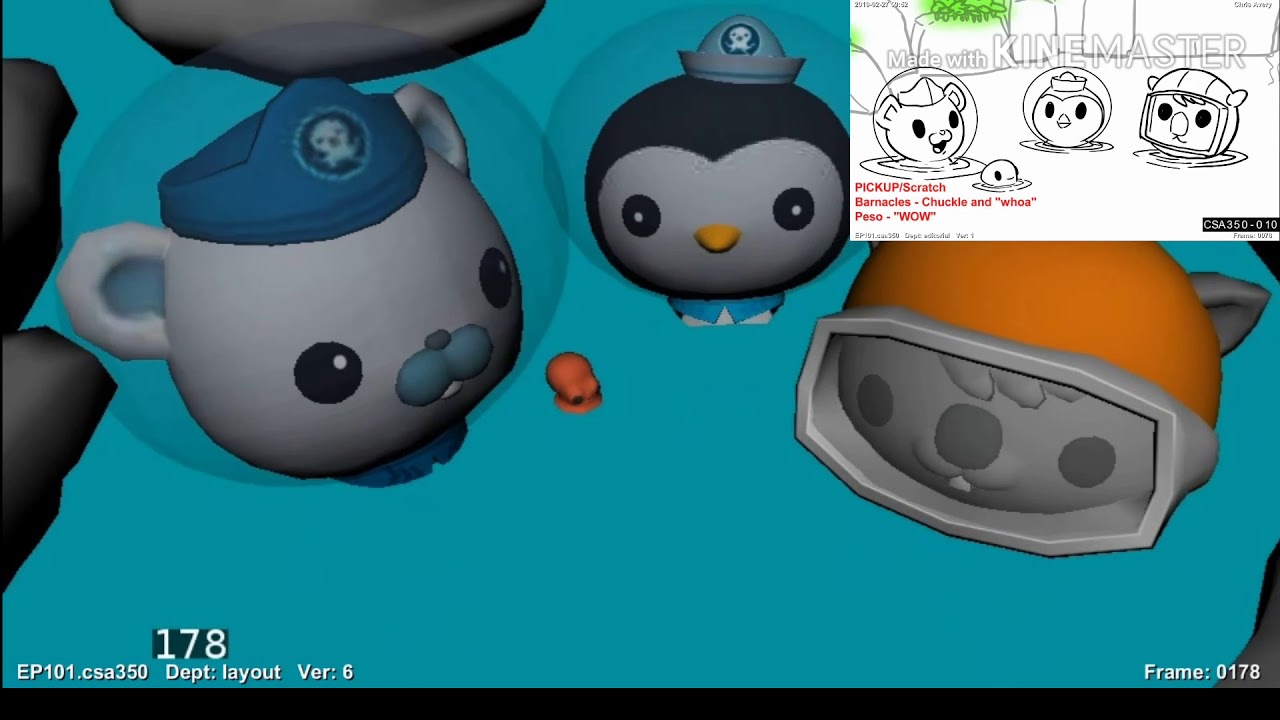Screen dimensions: 1280x720
Task: Click the "Frame: 0178" readout
Action: click(1202, 673)
